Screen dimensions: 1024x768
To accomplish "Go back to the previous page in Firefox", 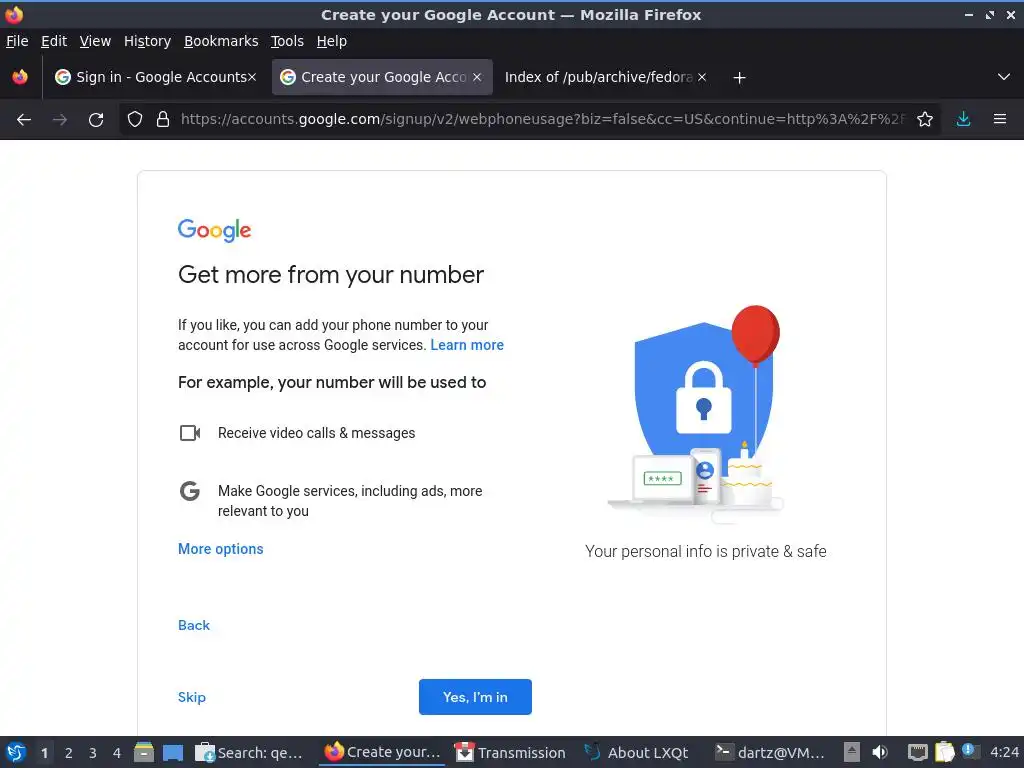I will pos(24,120).
